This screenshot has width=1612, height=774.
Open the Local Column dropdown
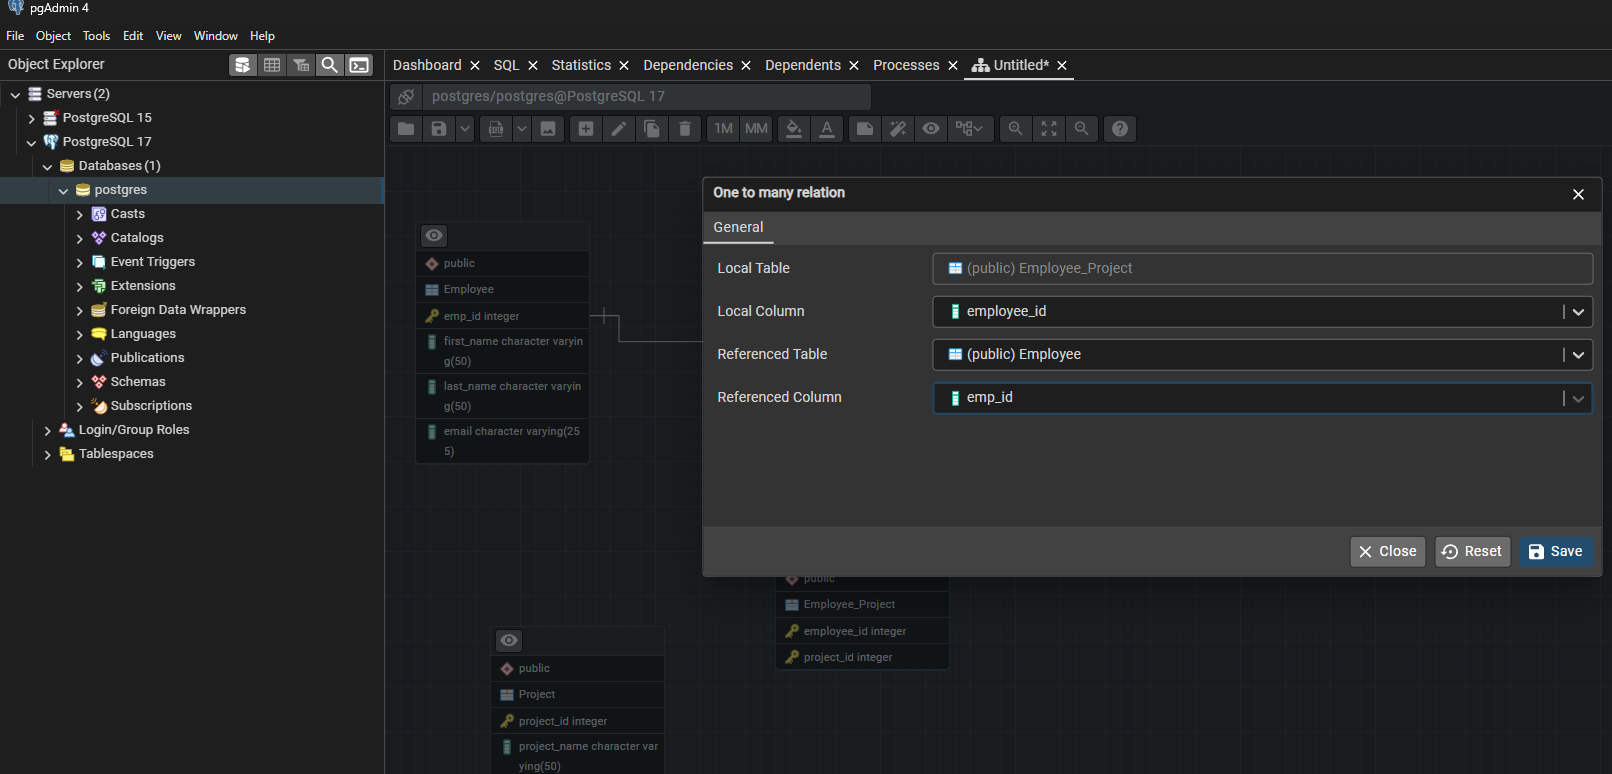1577,312
